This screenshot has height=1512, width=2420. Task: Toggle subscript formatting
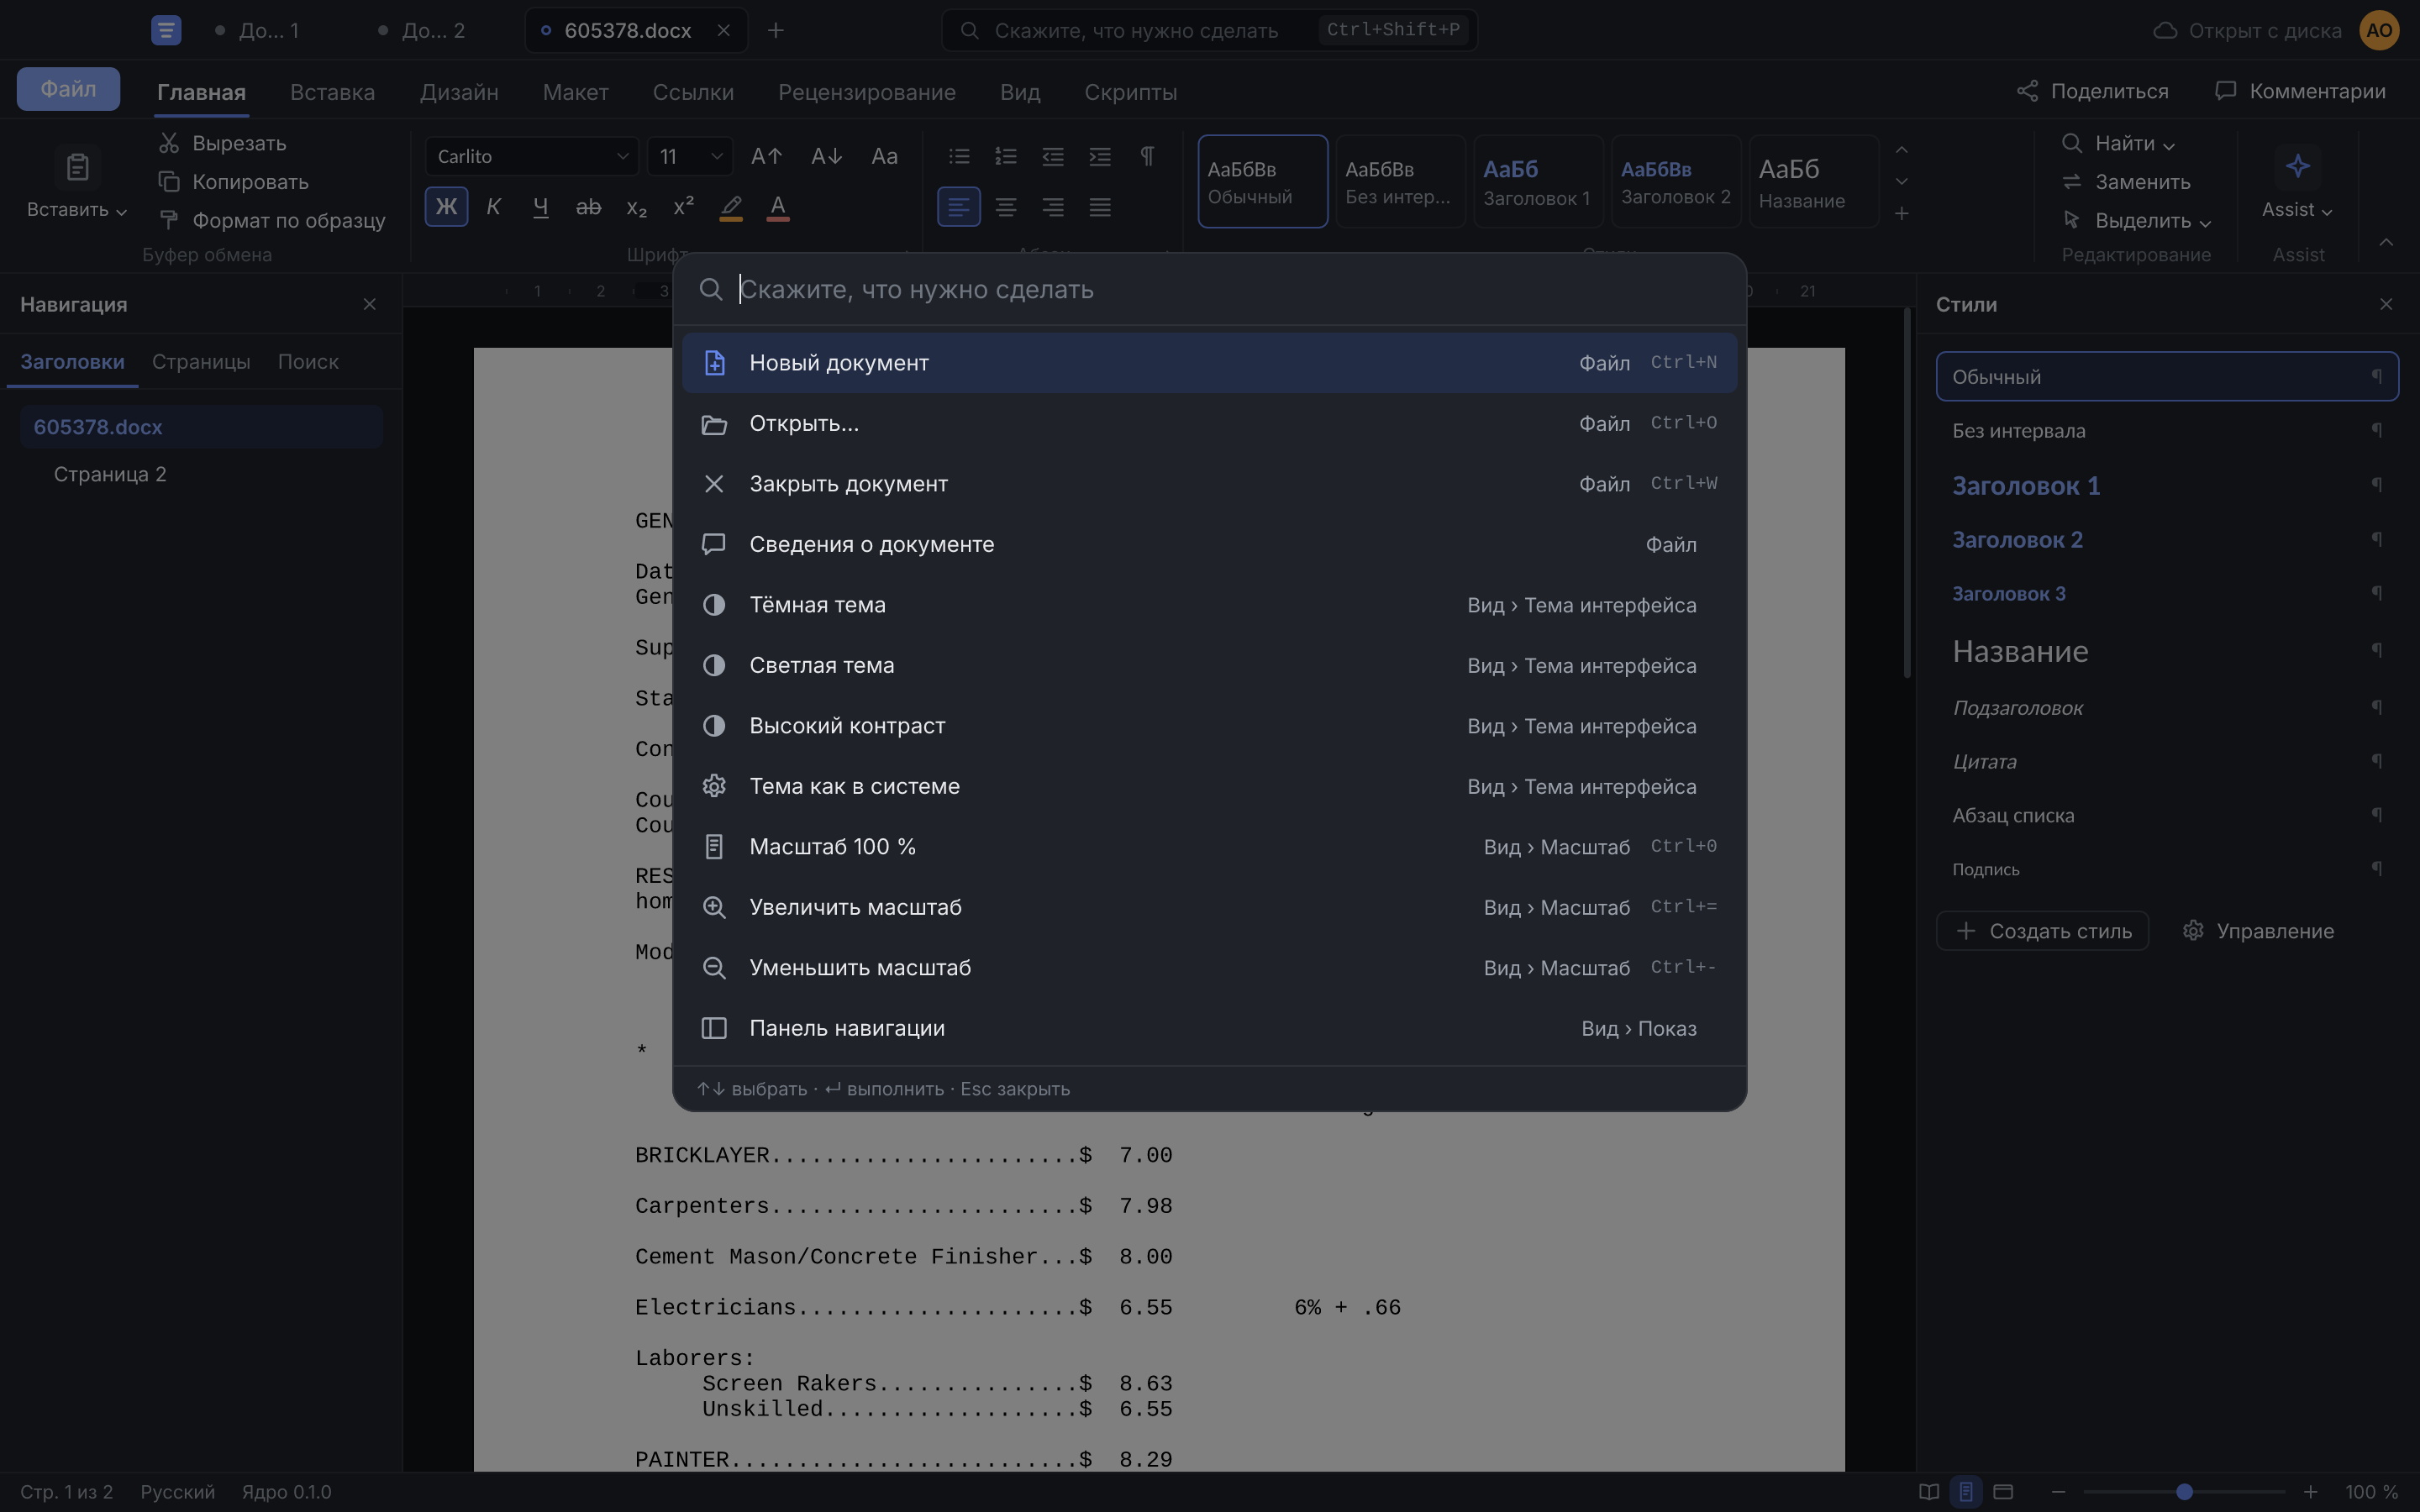pyautogui.click(x=636, y=207)
